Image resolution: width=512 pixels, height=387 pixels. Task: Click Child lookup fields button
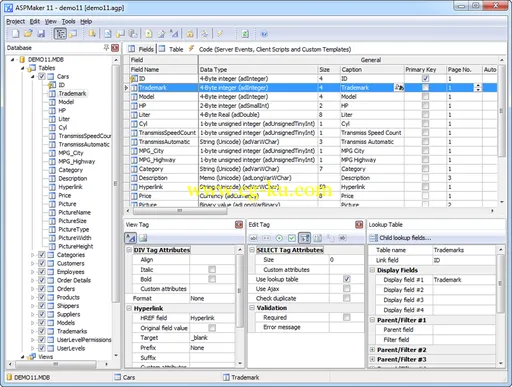[401, 238]
